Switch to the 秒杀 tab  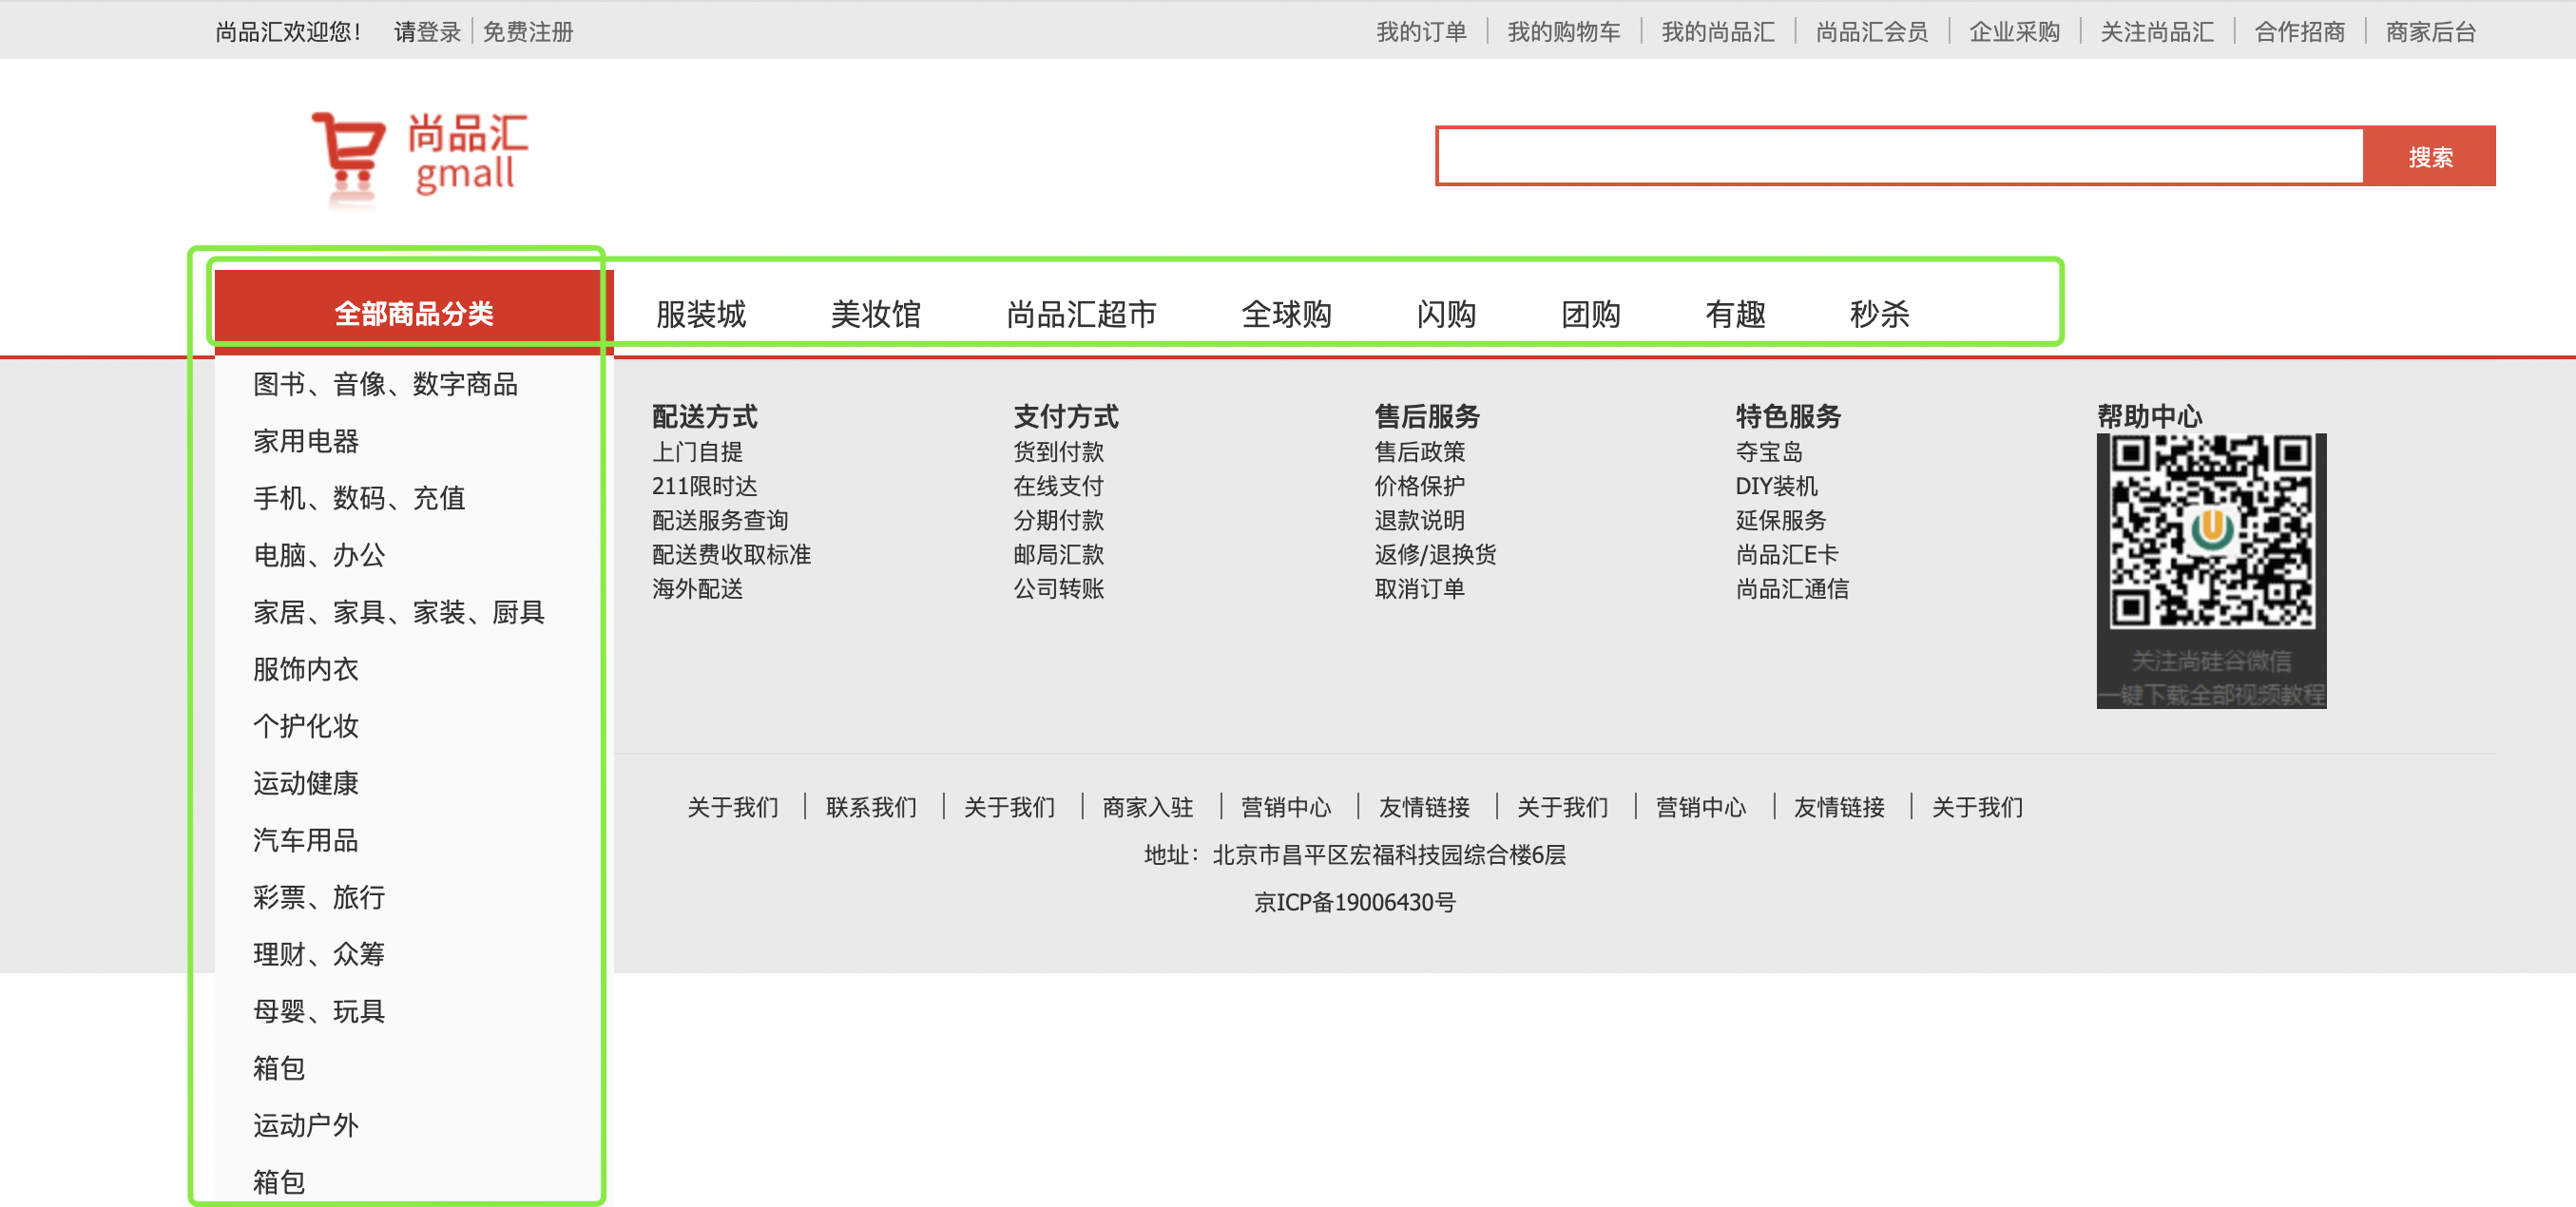(1879, 314)
